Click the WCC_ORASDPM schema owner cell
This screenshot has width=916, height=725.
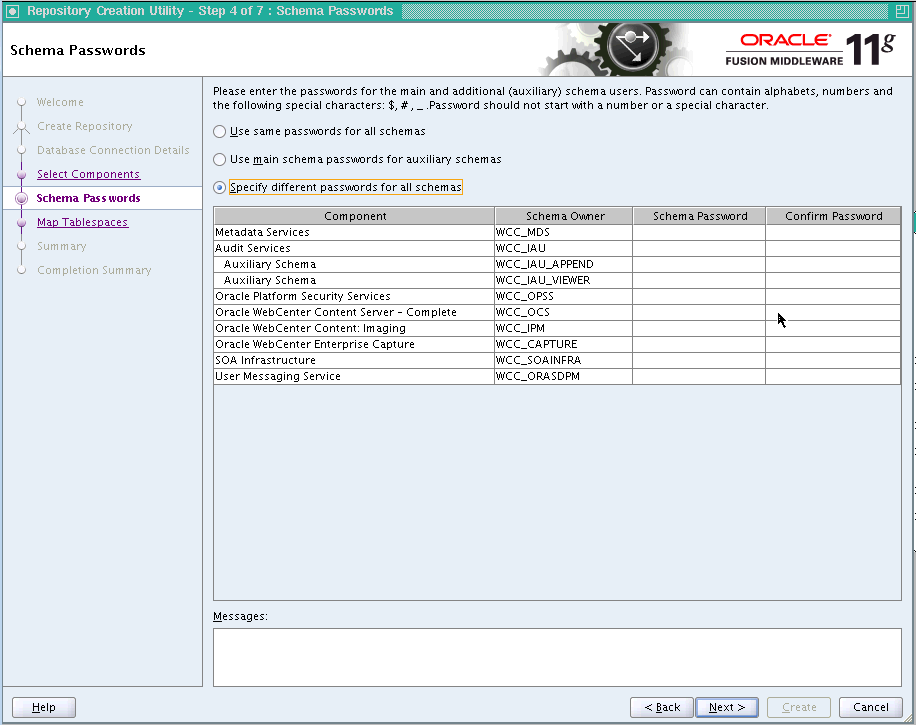[x=563, y=376]
